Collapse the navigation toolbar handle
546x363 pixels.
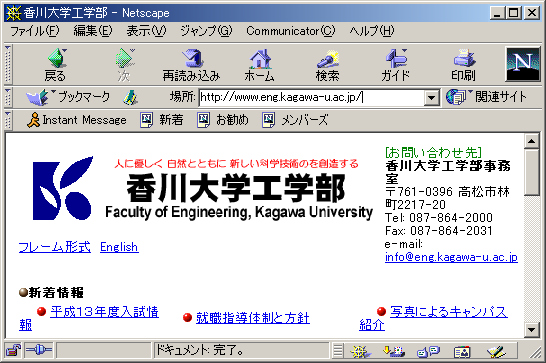(8, 64)
